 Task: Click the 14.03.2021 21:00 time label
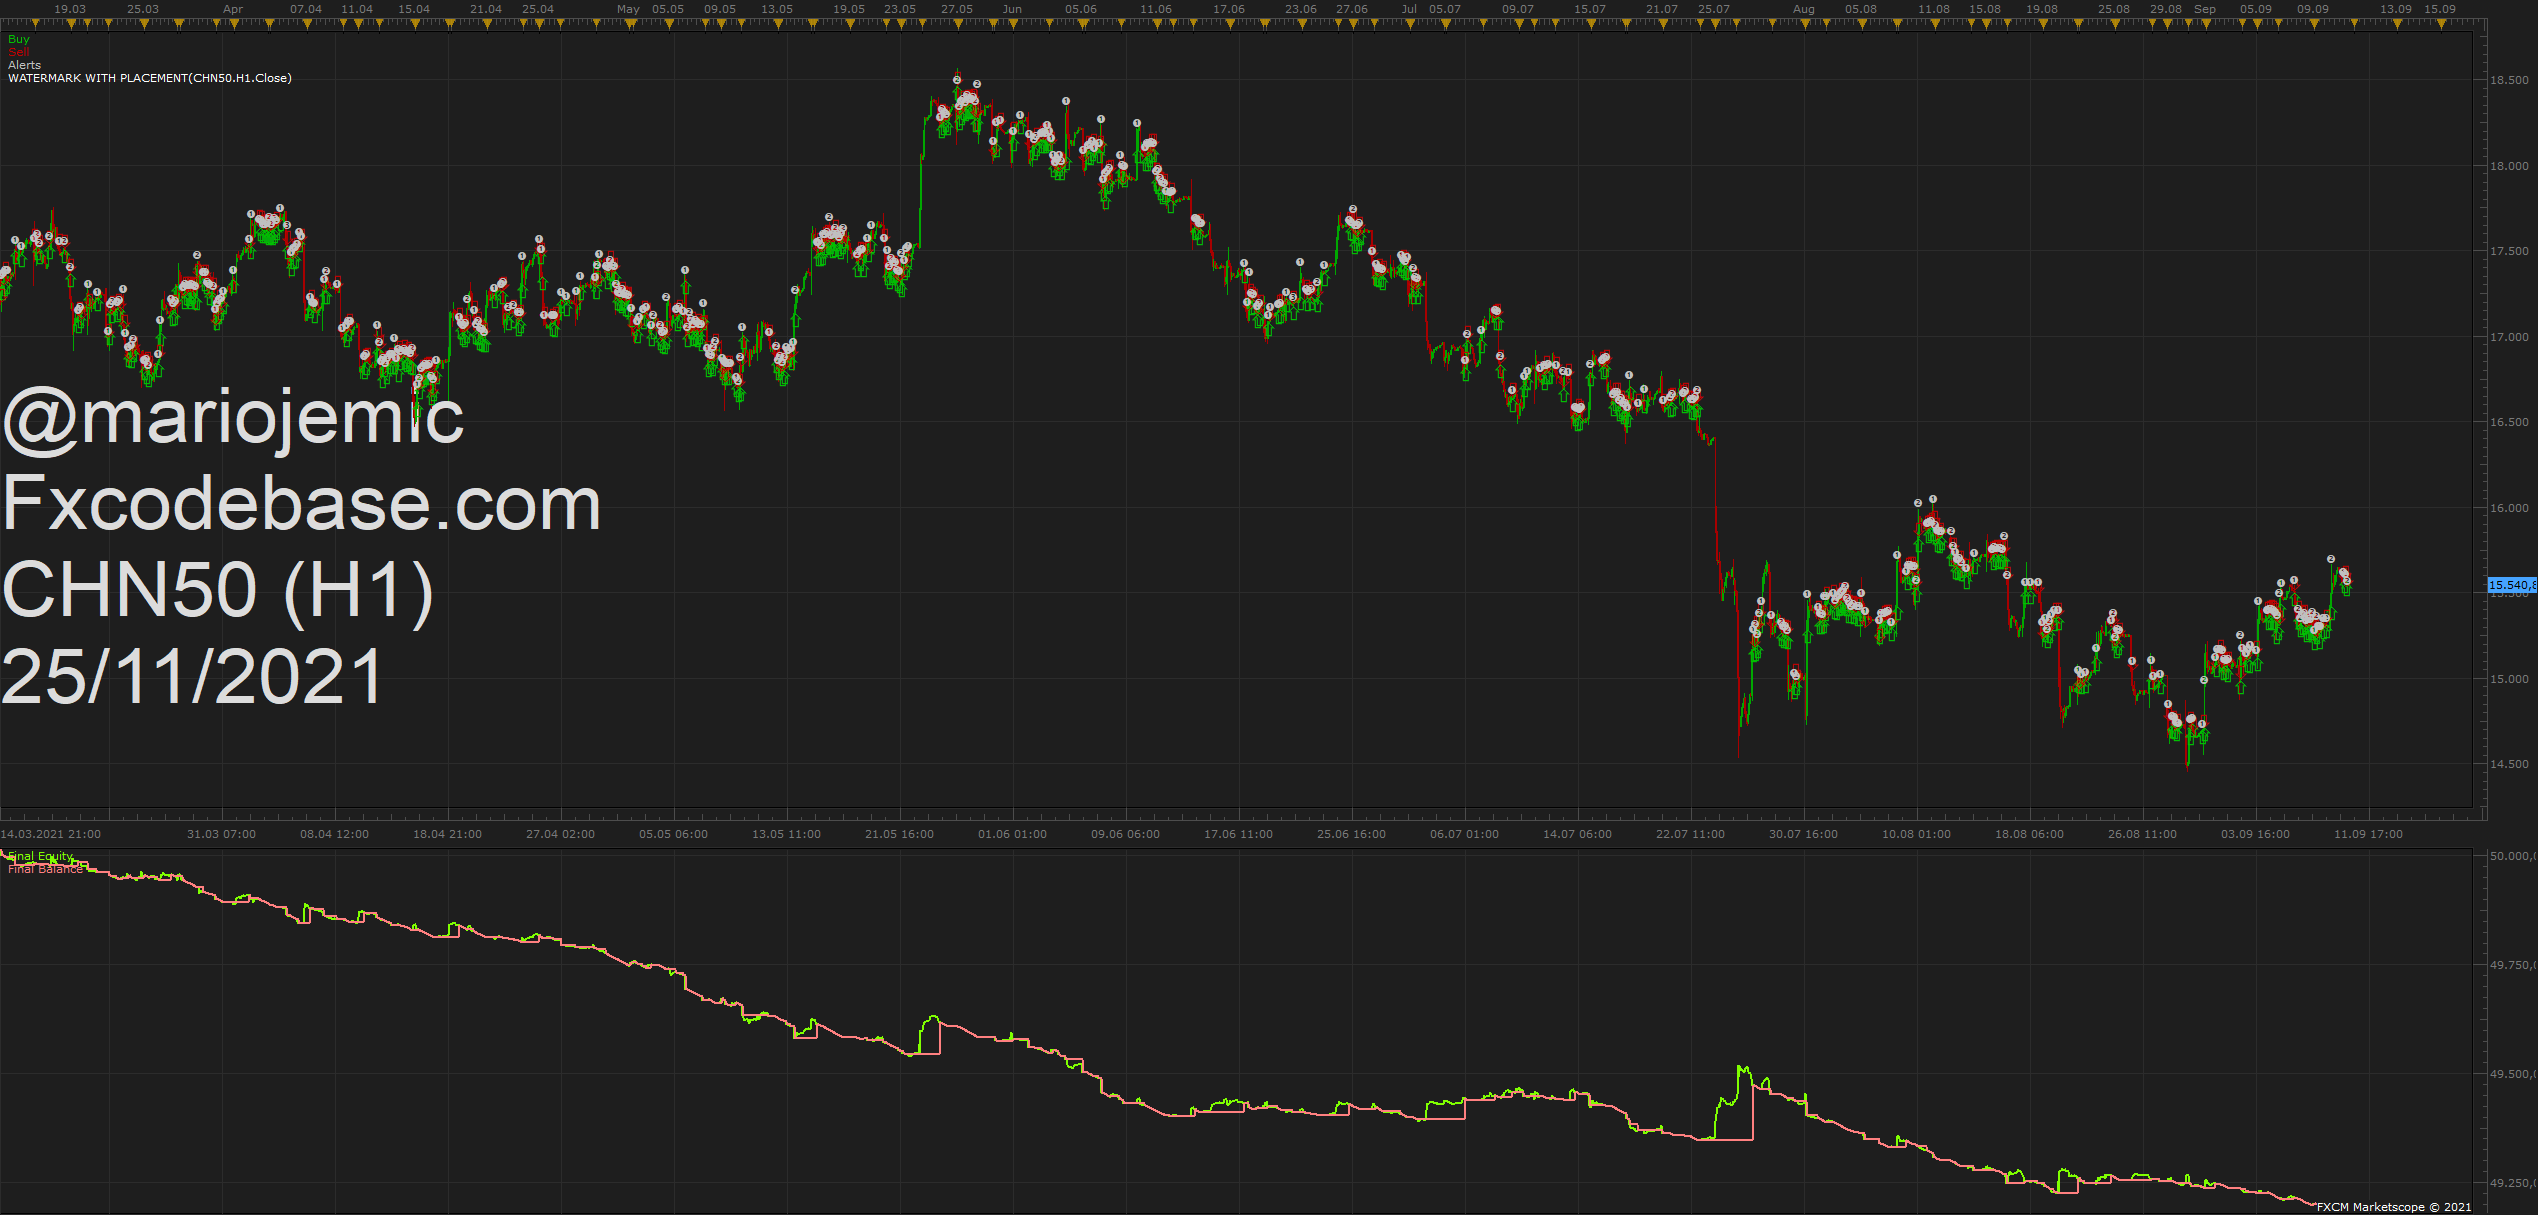(51, 834)
